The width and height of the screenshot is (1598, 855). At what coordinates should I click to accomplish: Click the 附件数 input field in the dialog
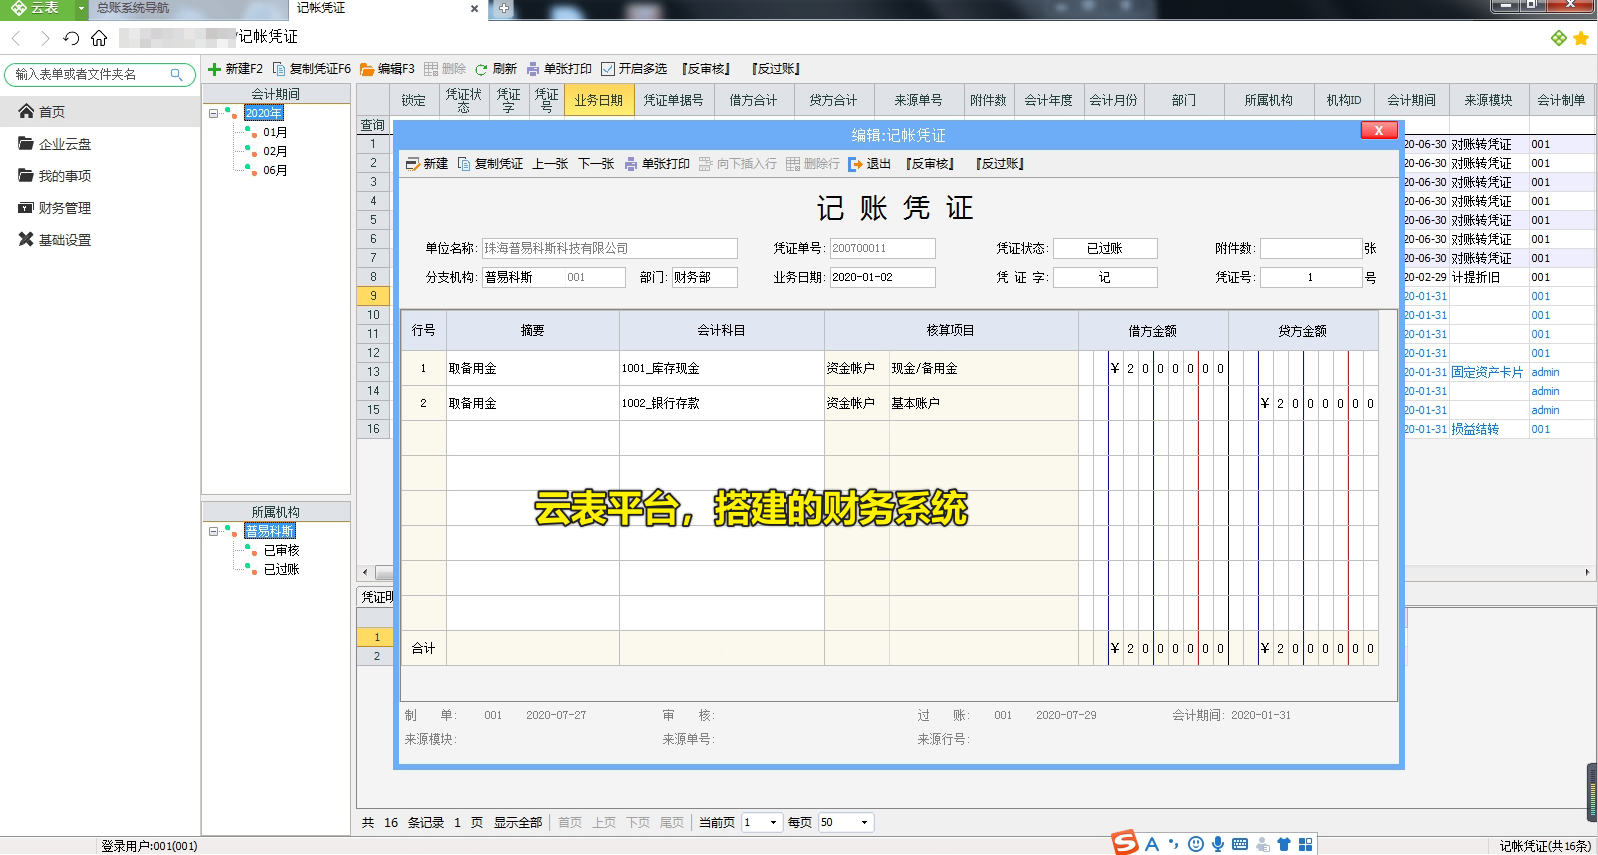(1311, 249)
